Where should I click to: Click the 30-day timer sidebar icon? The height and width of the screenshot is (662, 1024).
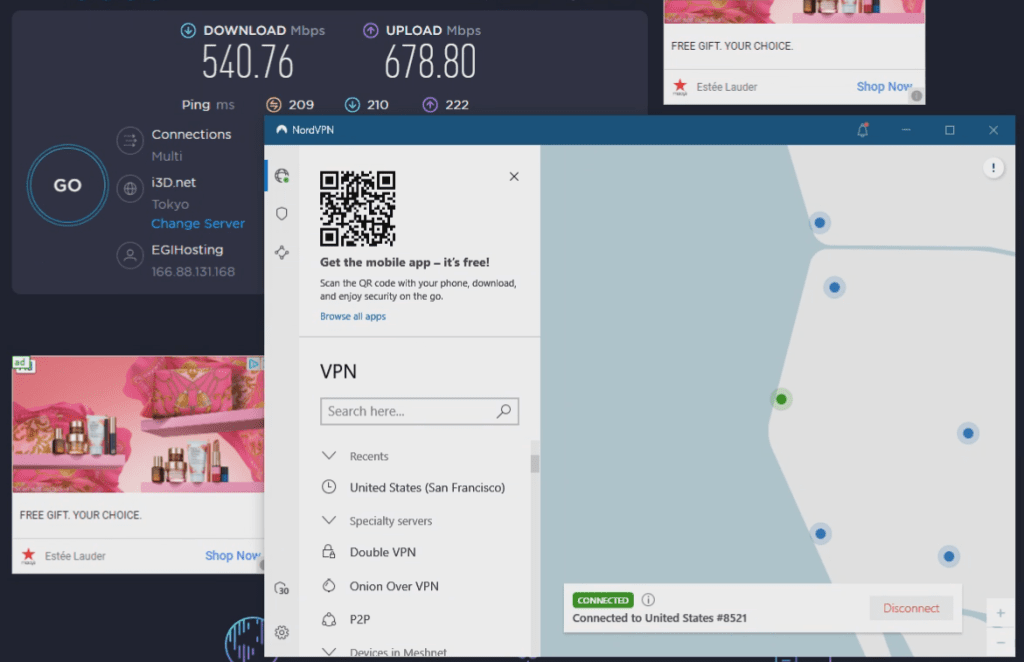point(281,588)
